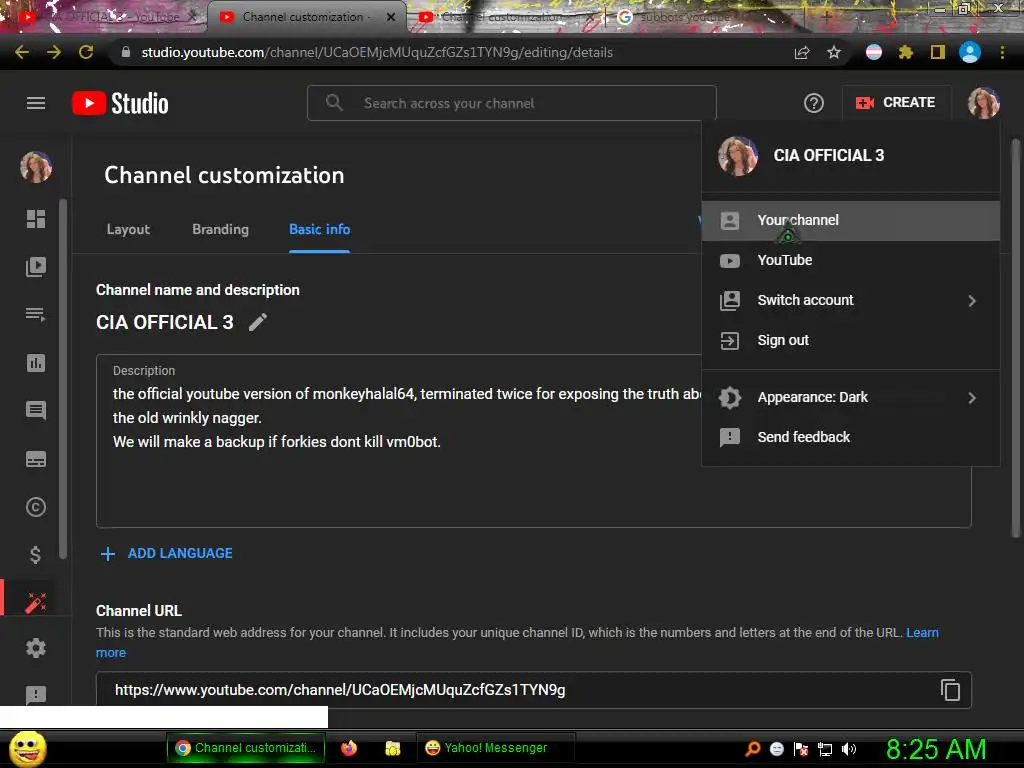The width and height of the screenshot is (1024, 768).
Task: Click sidebar Send feedback icon at bottom
Action: point(36,694)
